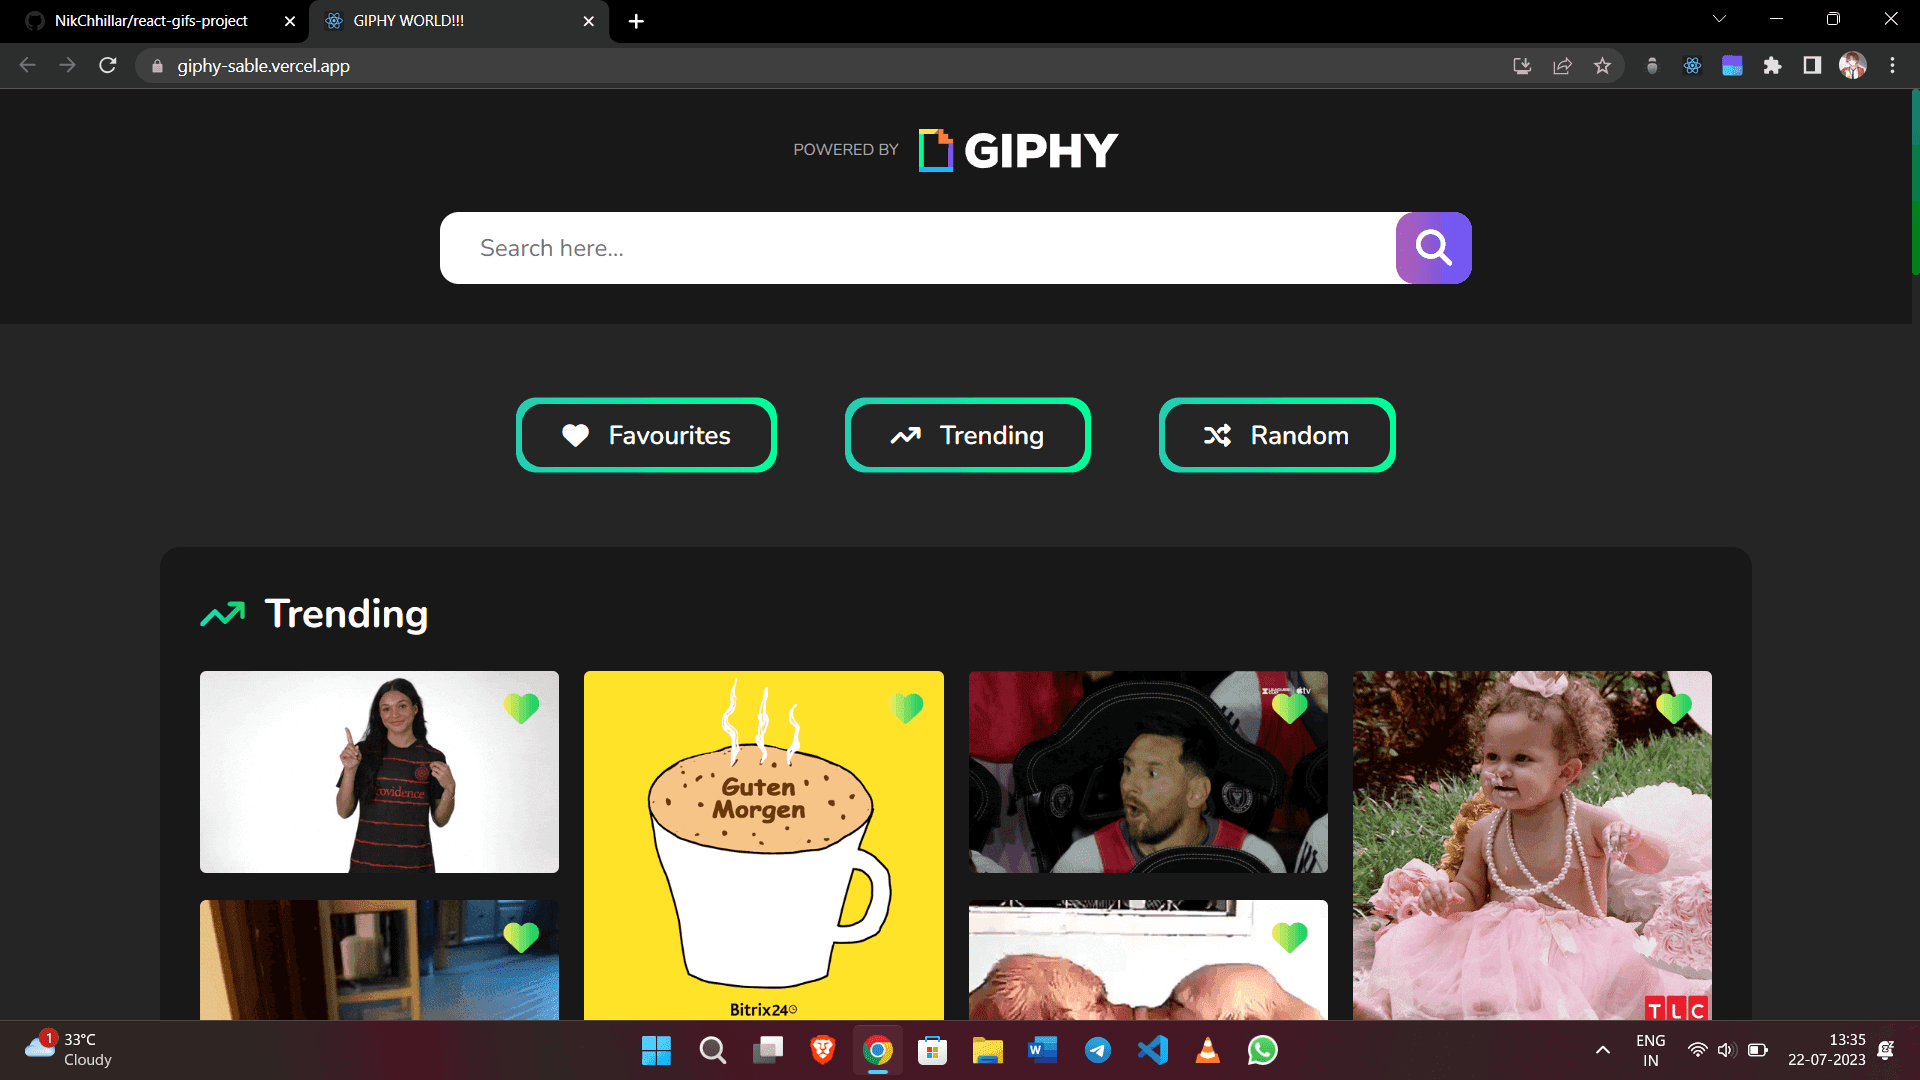This screenshot has width=1920, height=1080.
Task: Open Google Chrome taskbar icon
Action: [x=878, y=1050]
